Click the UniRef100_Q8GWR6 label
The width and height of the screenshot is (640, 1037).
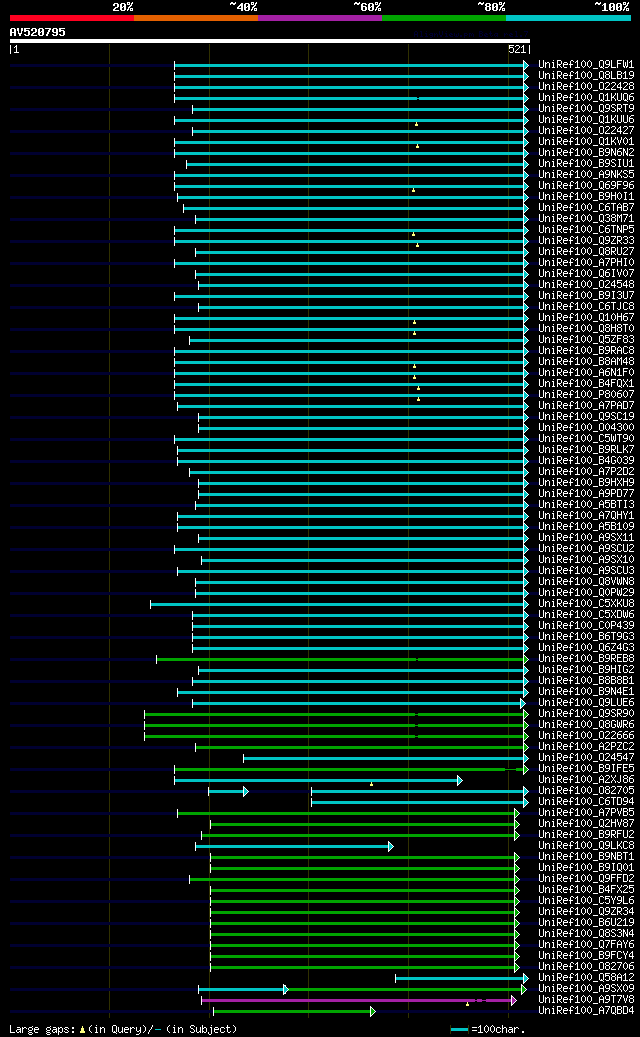click(586, 724)
